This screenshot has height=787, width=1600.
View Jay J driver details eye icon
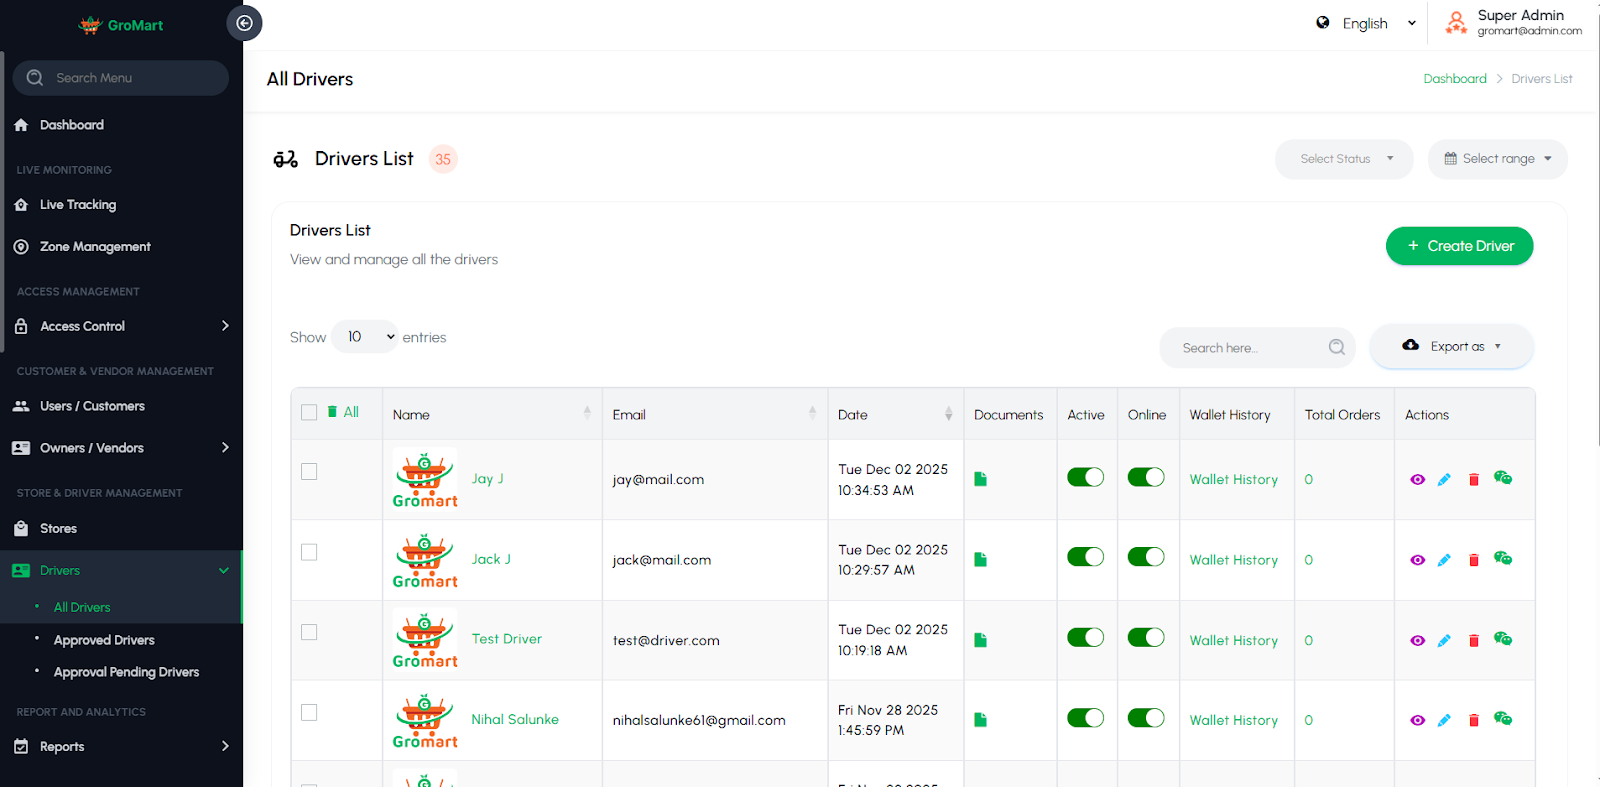[x=1417, y=480]
